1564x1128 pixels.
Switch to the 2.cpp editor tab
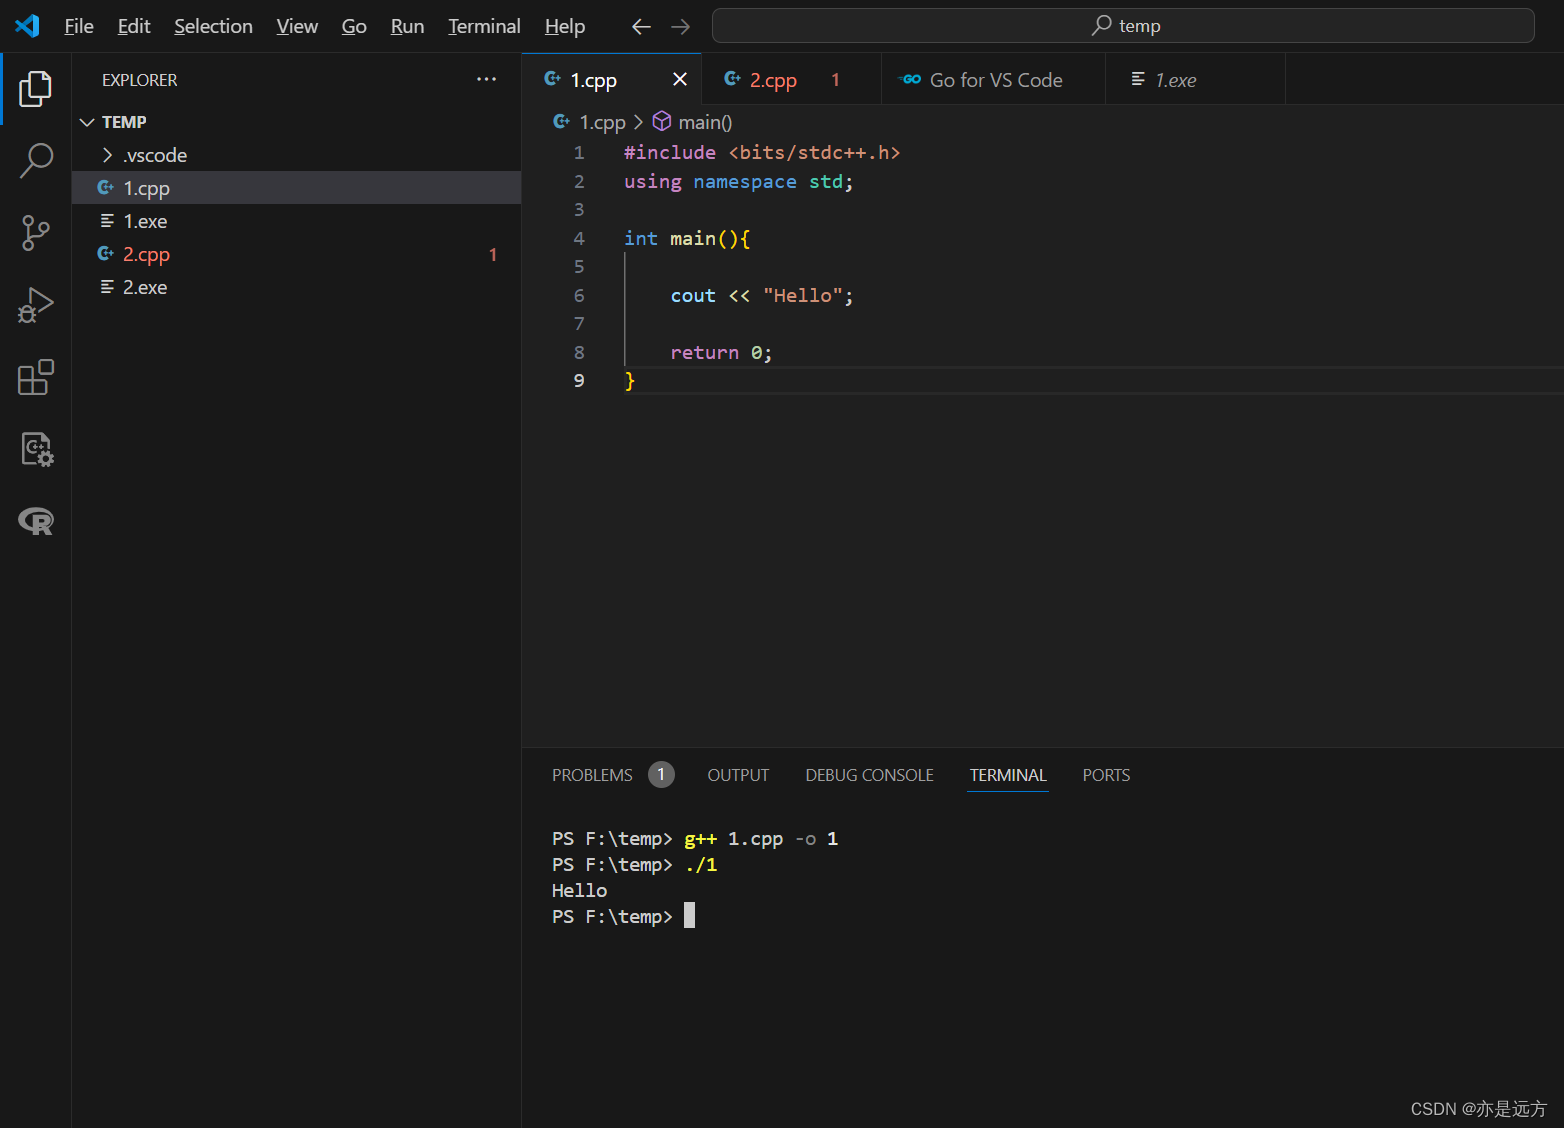(x=772, y=79)
